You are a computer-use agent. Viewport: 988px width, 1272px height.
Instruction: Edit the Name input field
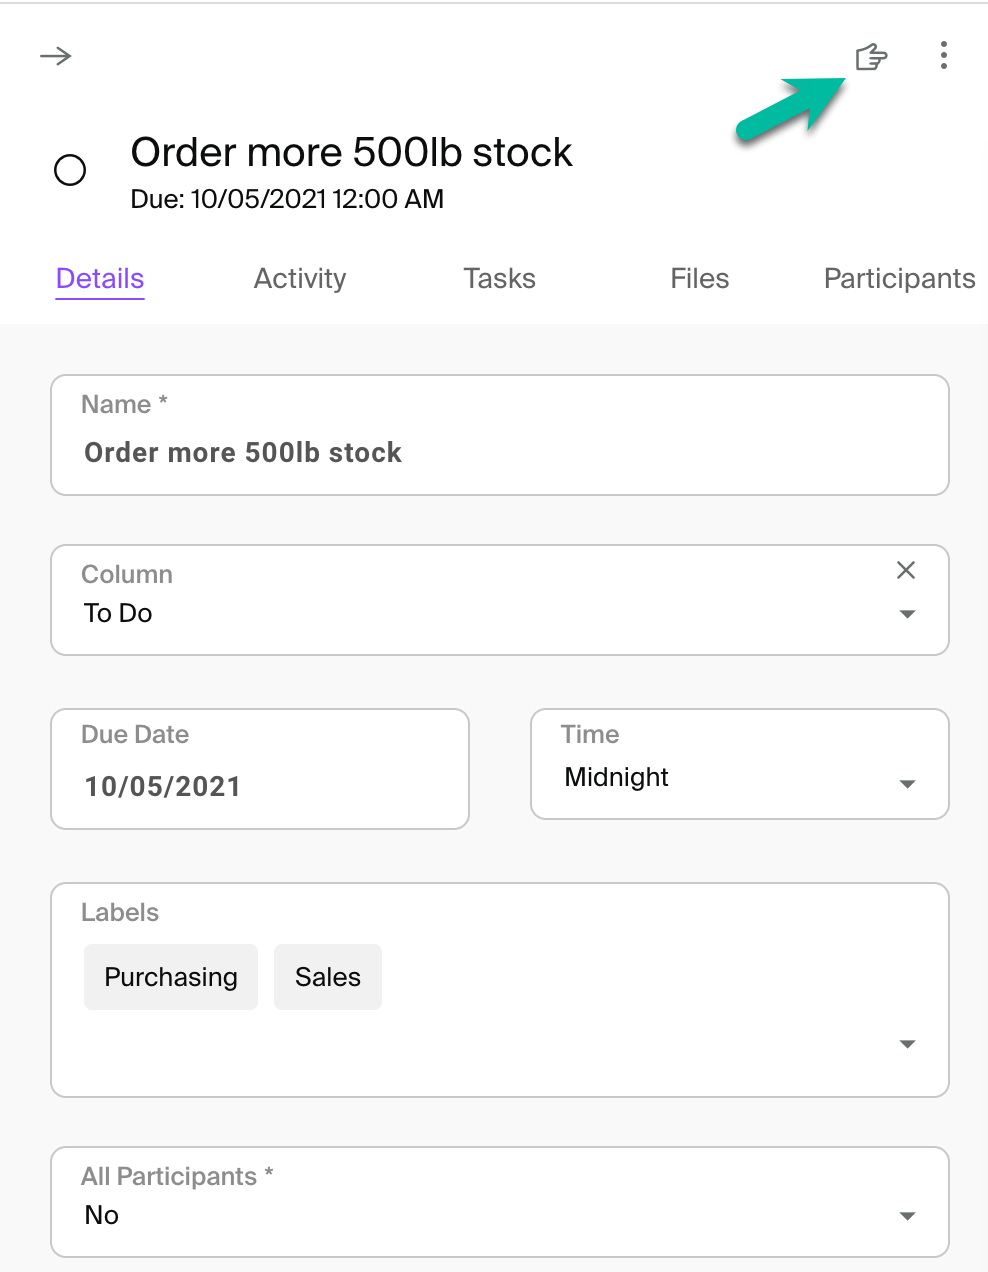pyautogui.click(x=499, y=453)
